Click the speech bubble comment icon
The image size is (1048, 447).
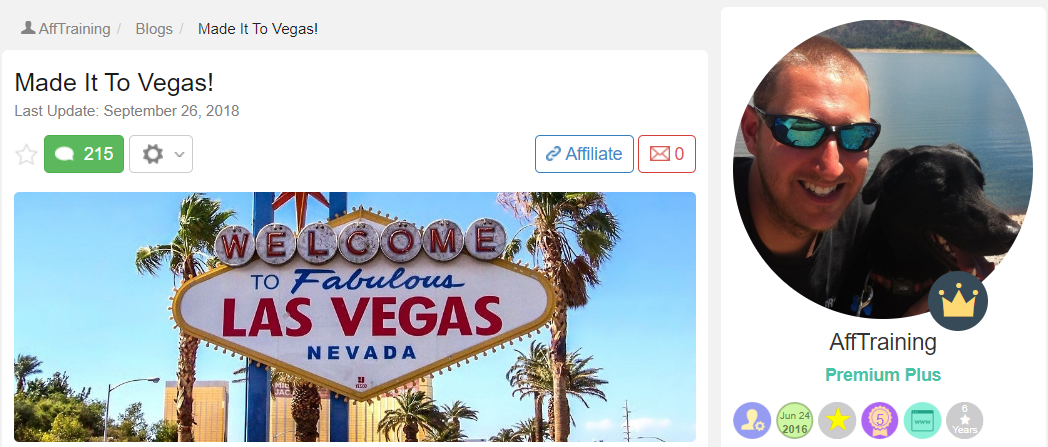(64, 154)
